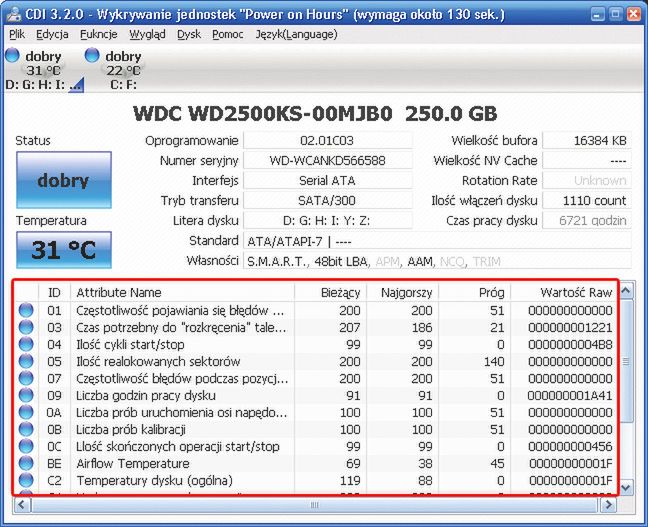Screen dimensions: 648x527
Task: Click the Rotation Rate Unknown field
Action: (x=587, y=181)
